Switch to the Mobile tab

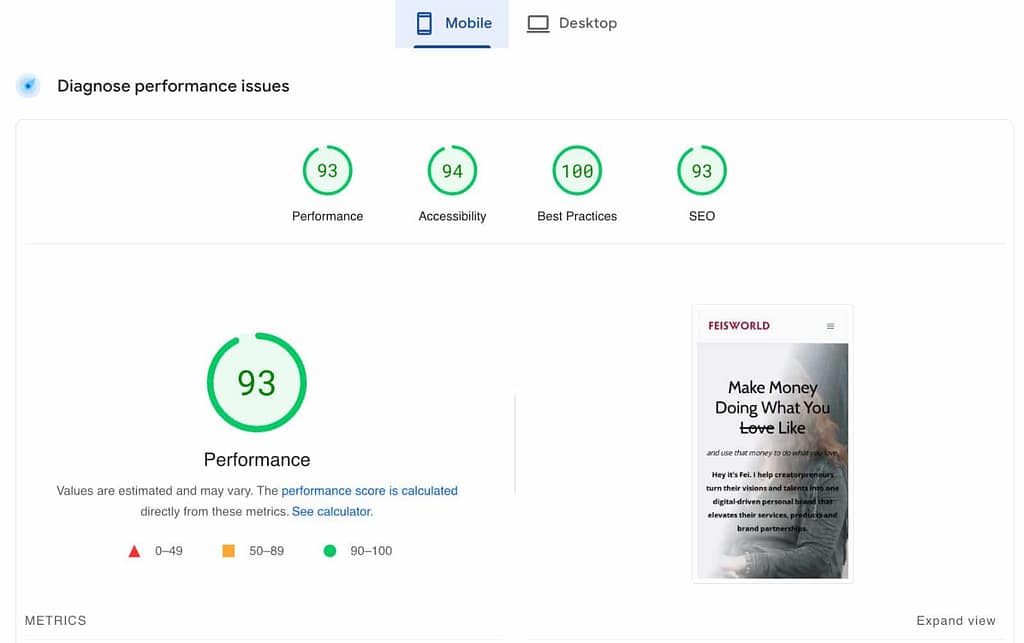click(452, 23)
